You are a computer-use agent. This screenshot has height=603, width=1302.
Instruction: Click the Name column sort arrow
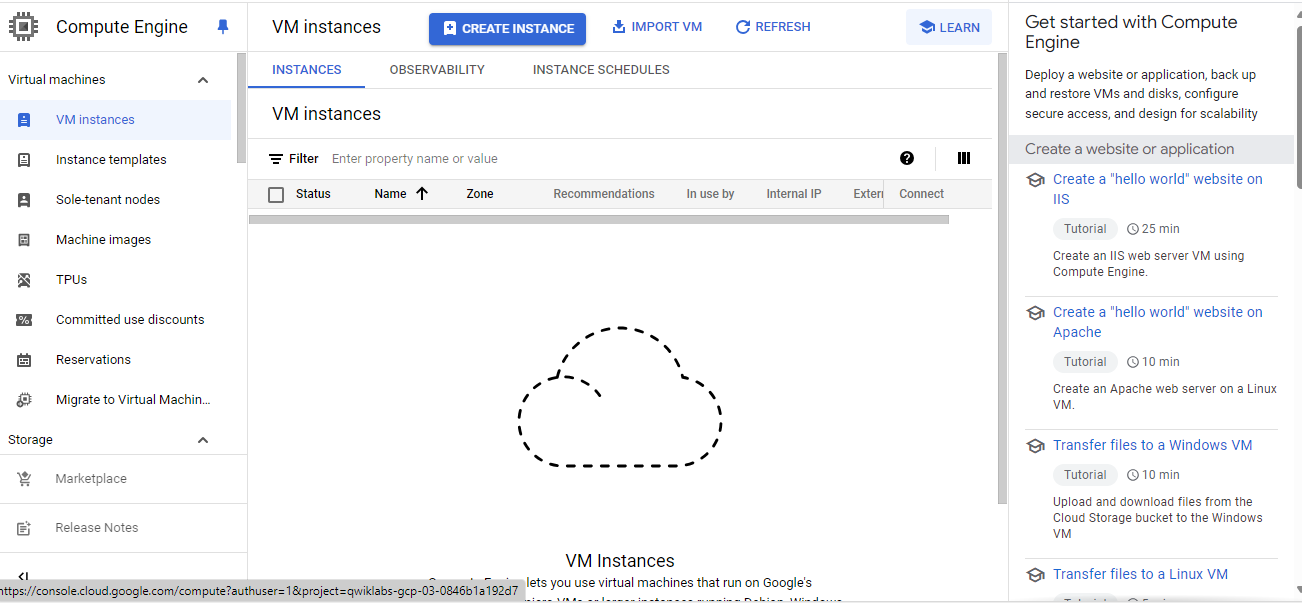422,194
